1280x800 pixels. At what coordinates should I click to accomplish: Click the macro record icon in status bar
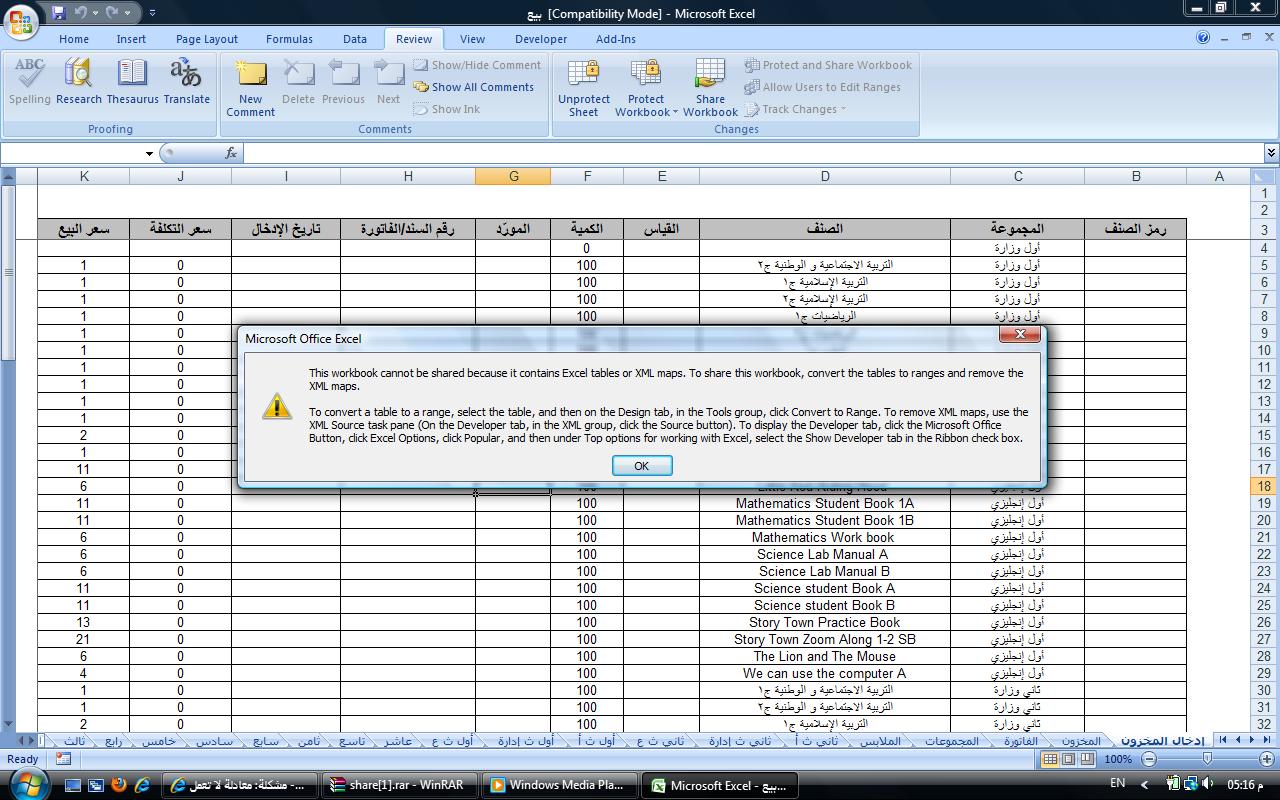pyautogui.click(x=63, y=759)
